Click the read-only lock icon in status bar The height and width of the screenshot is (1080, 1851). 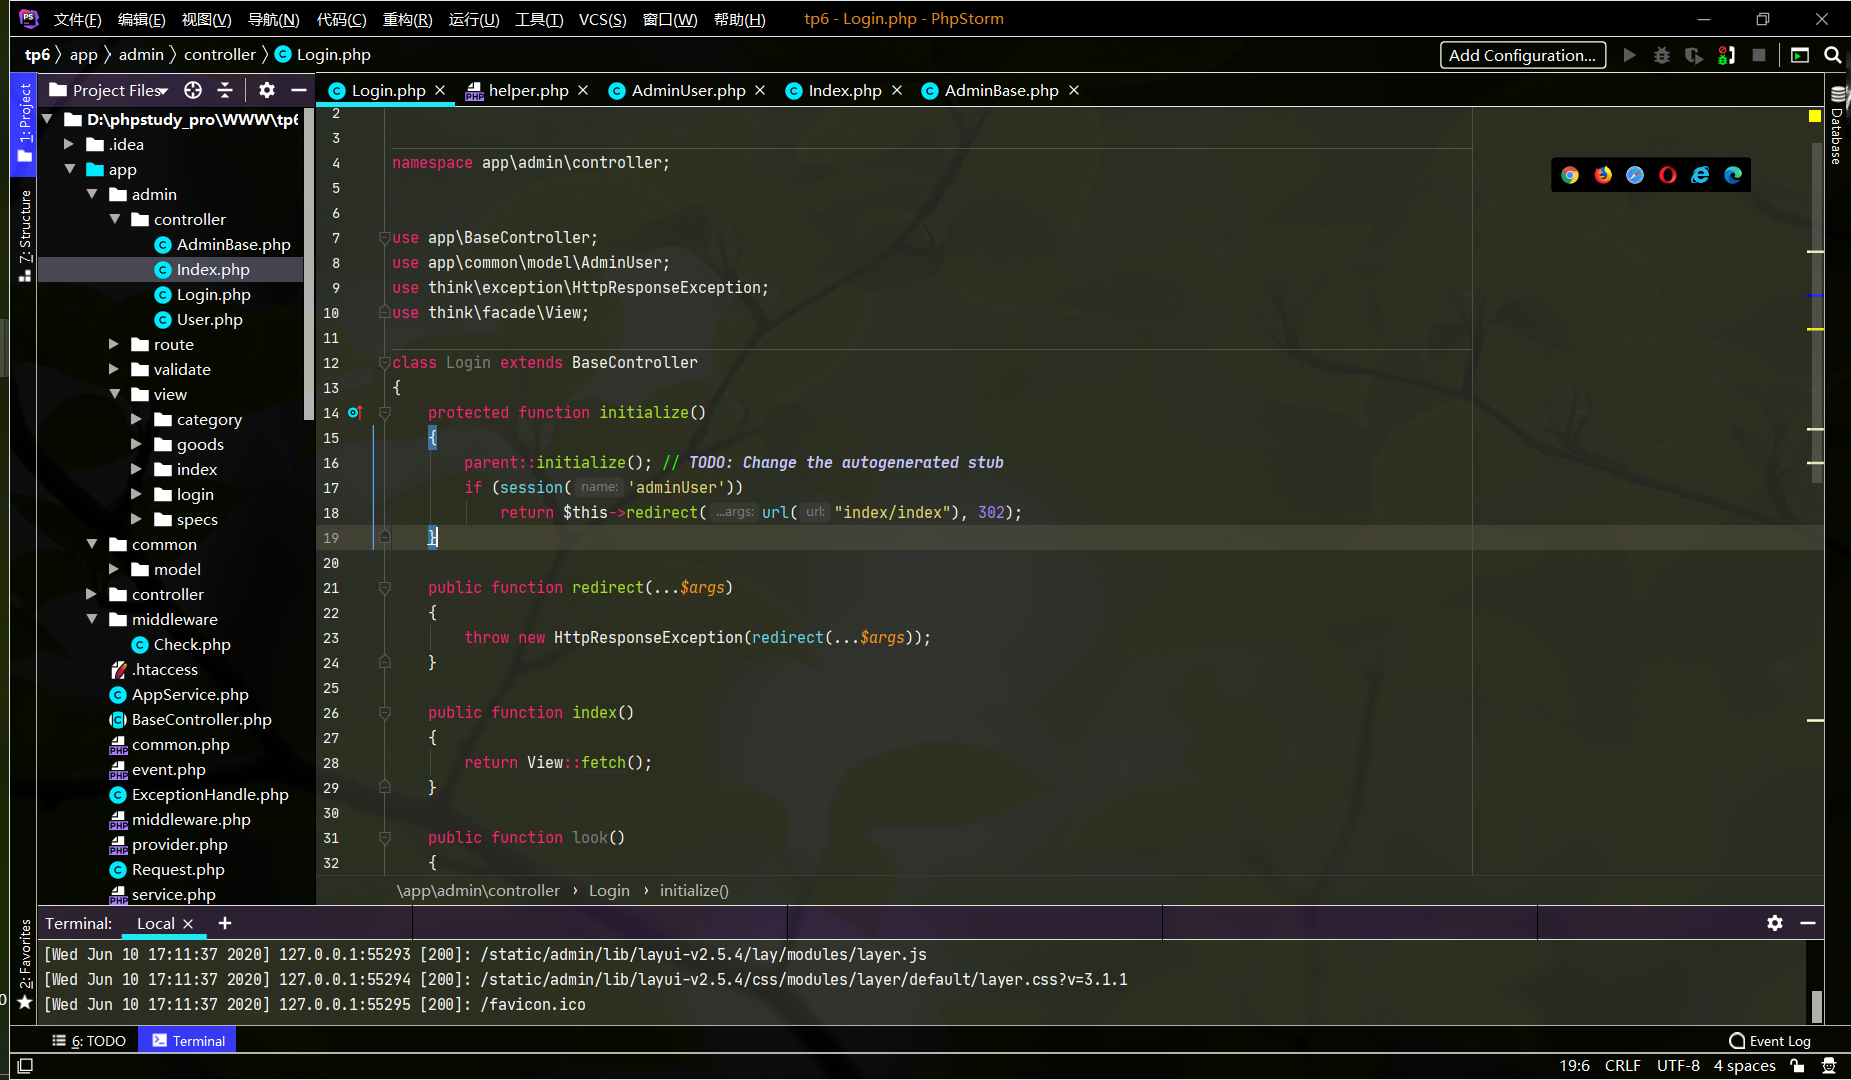(1798, 1066)
